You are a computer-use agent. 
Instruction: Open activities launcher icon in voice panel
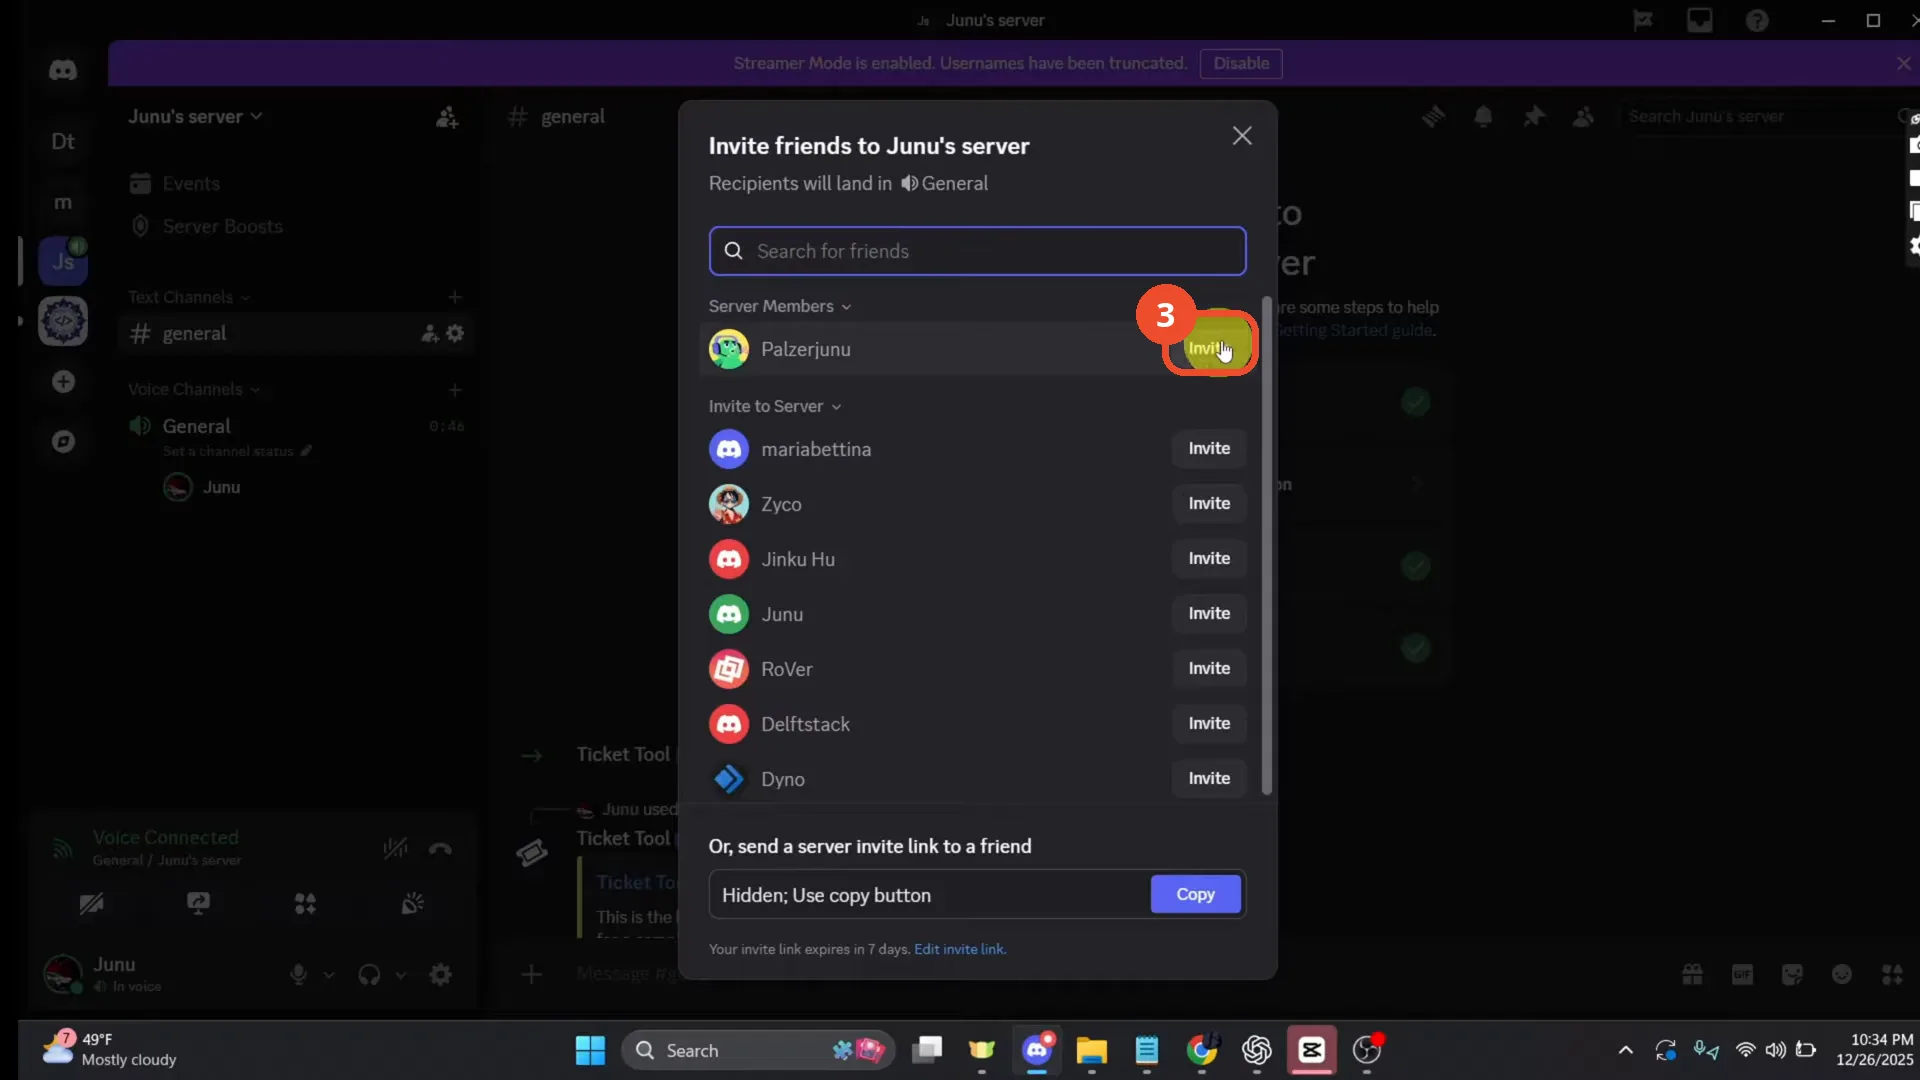(x=305, y=904)
